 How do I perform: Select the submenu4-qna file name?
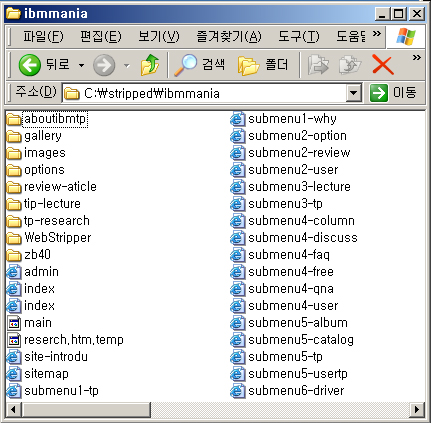(x=291, y=289)
